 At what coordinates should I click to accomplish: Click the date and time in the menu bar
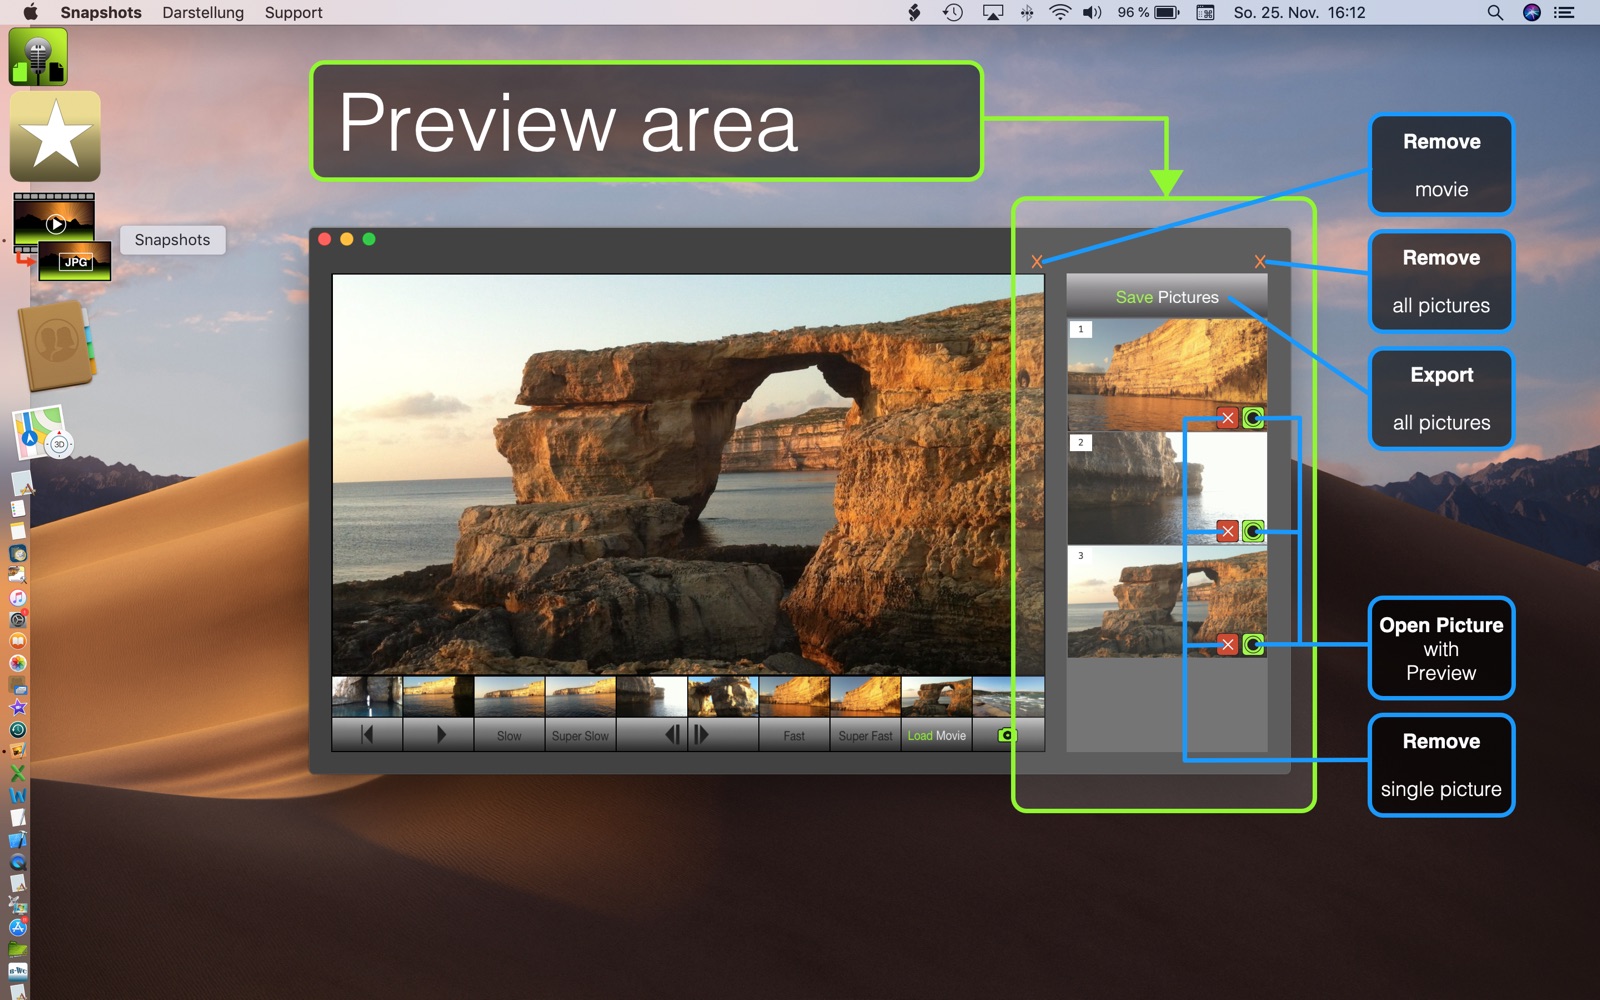(x=1299, y=12)
